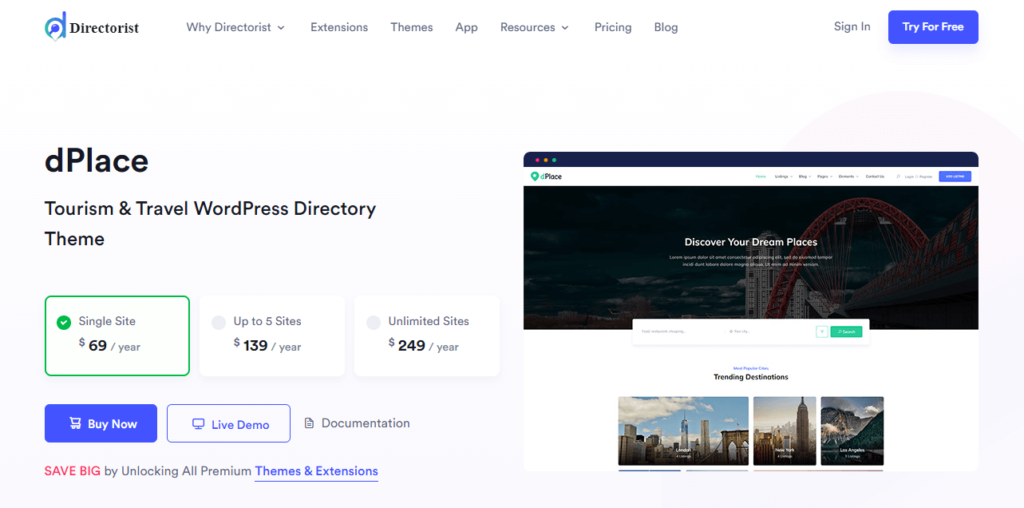Click the Sign In link
The image size is (1024, 508).
[x=852, y=27]
